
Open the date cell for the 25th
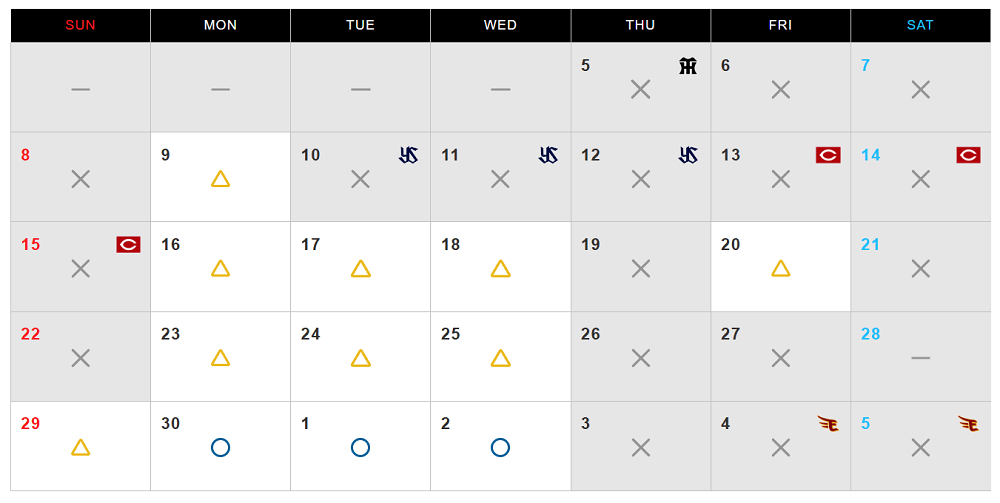click(x=500, y=356)
